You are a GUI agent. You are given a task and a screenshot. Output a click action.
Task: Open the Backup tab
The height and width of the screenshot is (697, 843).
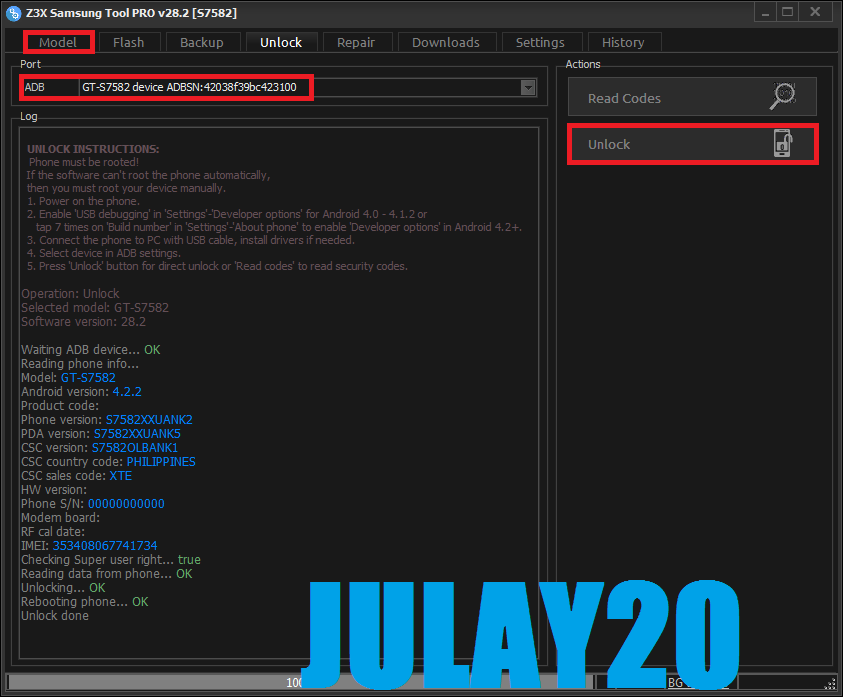tap(202, 42)
